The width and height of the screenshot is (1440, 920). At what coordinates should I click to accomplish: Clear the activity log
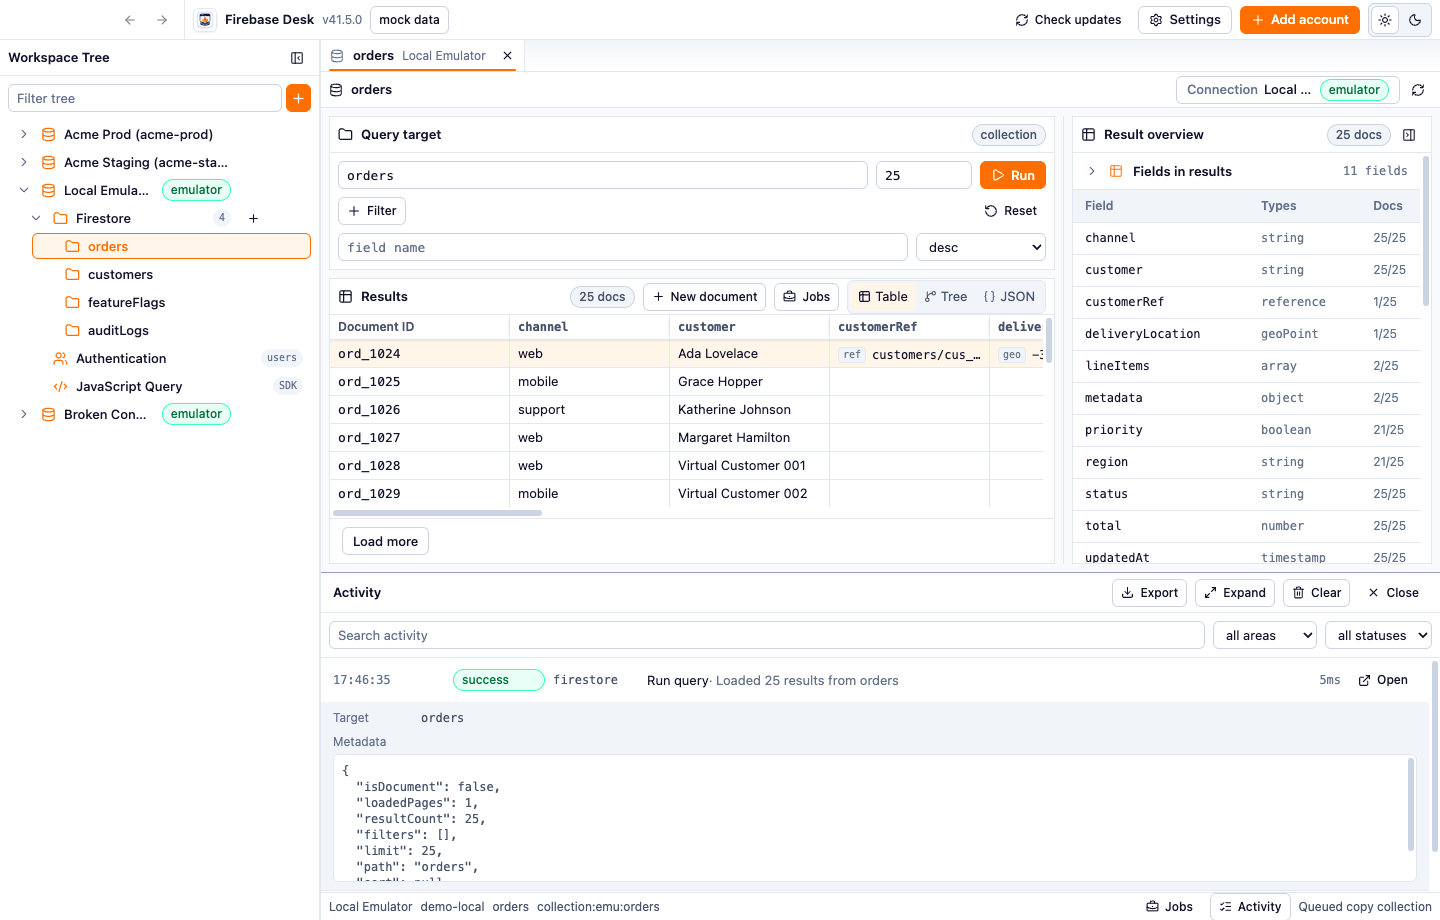coord(1316,593)
